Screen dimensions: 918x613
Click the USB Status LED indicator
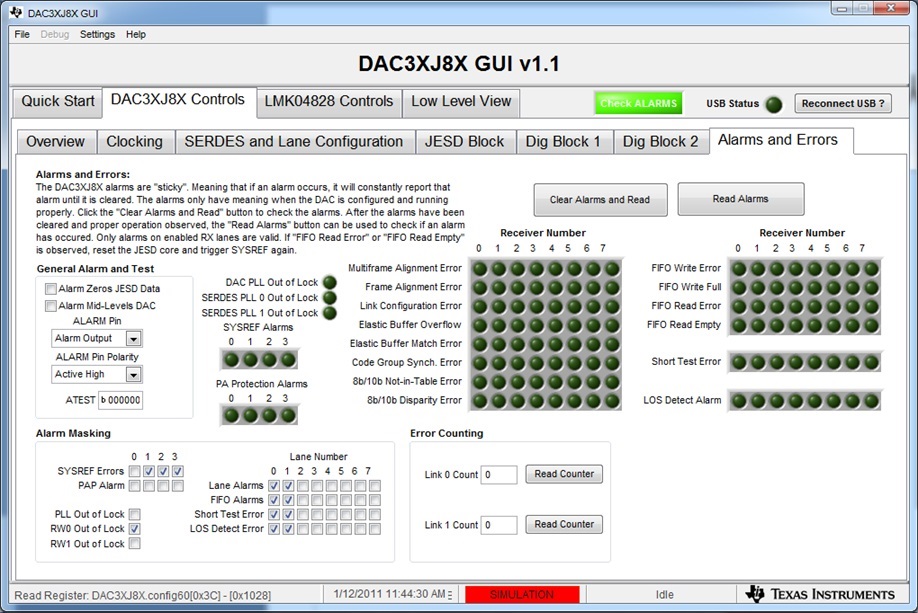[774, 104]
